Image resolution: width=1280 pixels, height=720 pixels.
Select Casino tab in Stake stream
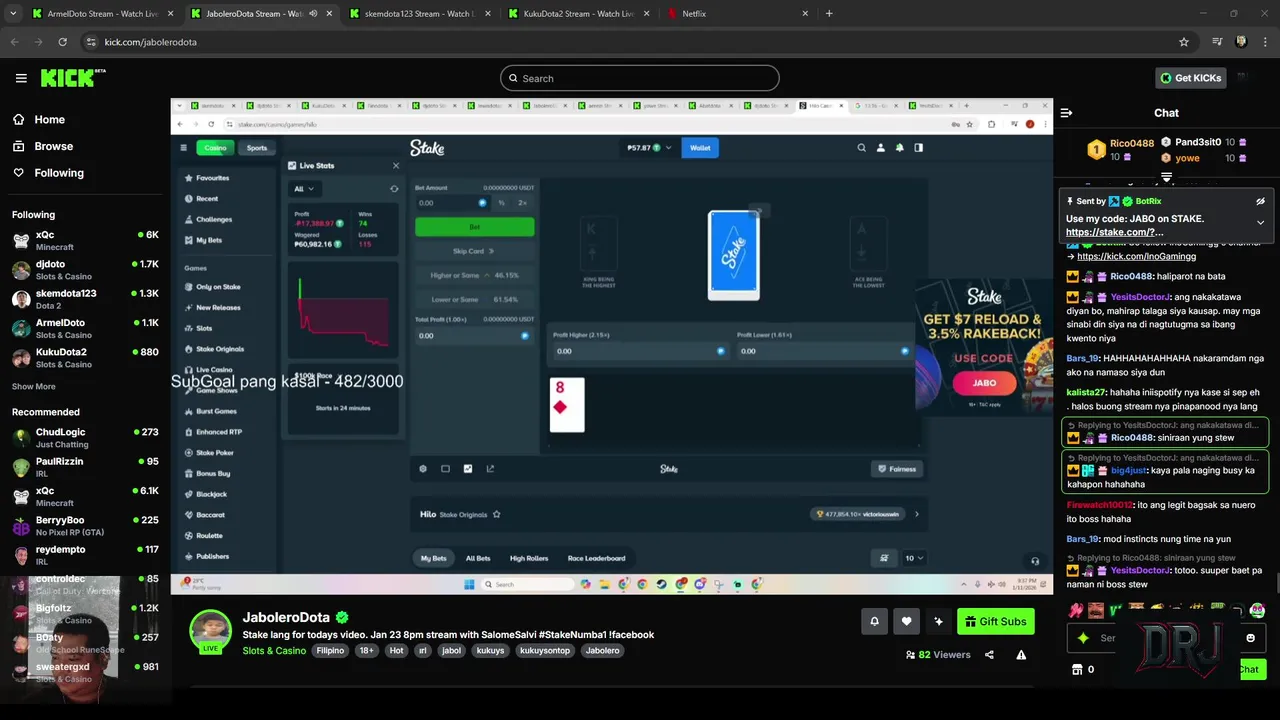point(215,148)
